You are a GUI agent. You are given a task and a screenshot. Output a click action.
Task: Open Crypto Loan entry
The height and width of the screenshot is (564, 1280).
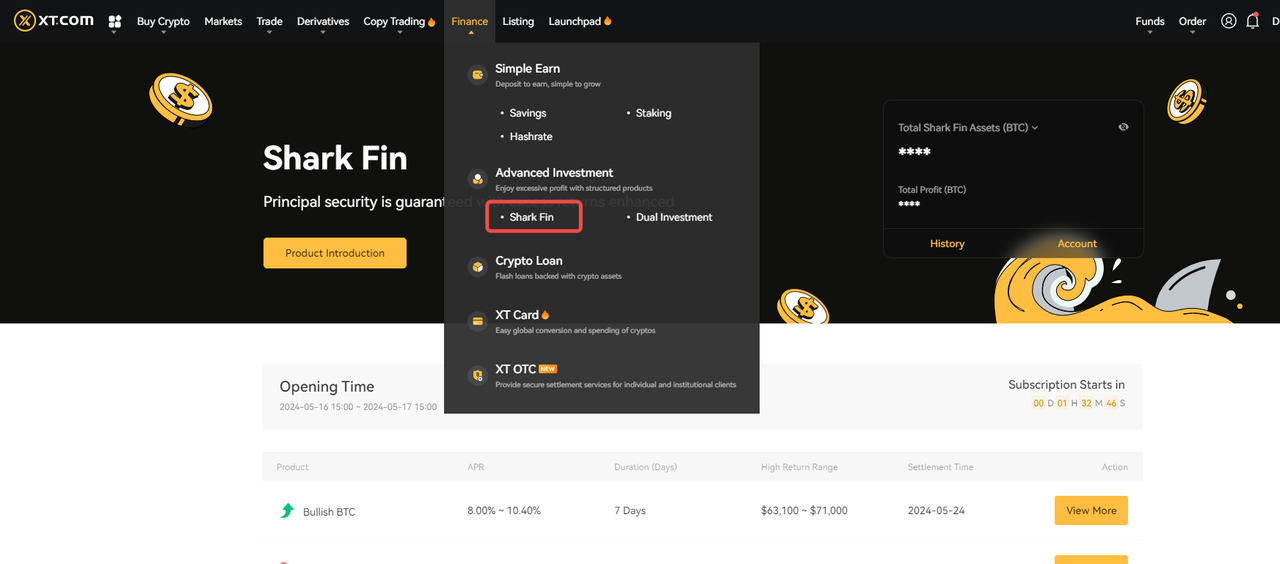[529, 260]
